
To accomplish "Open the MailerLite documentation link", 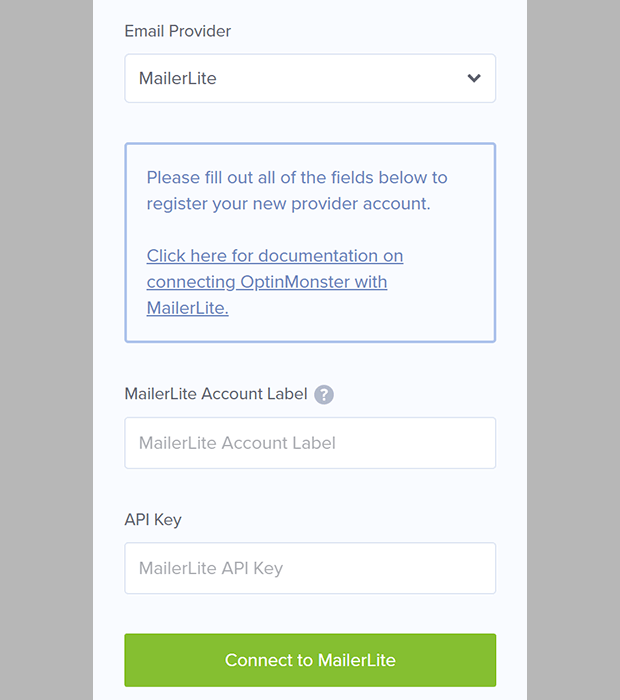I will [x=275, y=282].
